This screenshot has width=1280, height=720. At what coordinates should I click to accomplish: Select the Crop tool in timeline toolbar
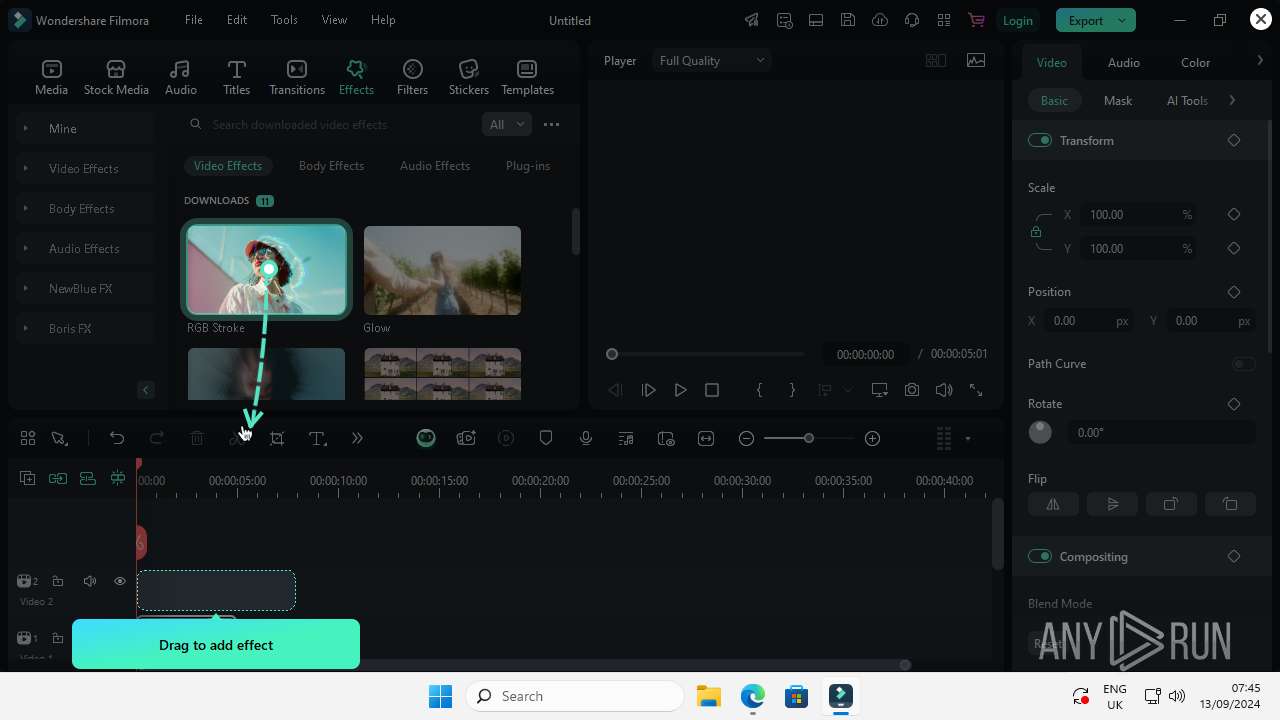point(277,438)
